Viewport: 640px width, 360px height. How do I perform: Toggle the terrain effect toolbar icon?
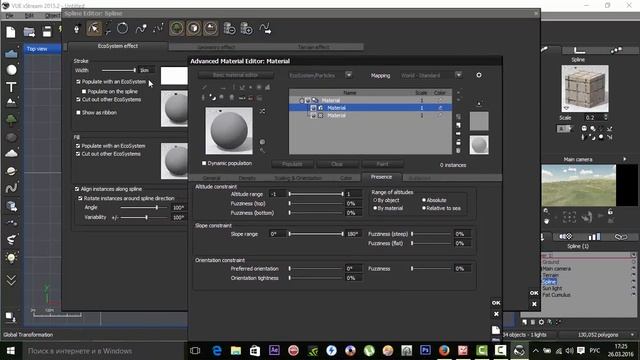pos(211,28)
